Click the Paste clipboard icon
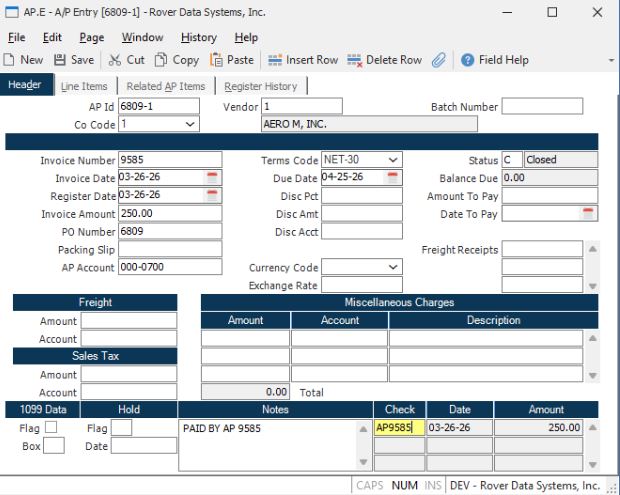Screen dimensions: 620x495 (215, 60)
